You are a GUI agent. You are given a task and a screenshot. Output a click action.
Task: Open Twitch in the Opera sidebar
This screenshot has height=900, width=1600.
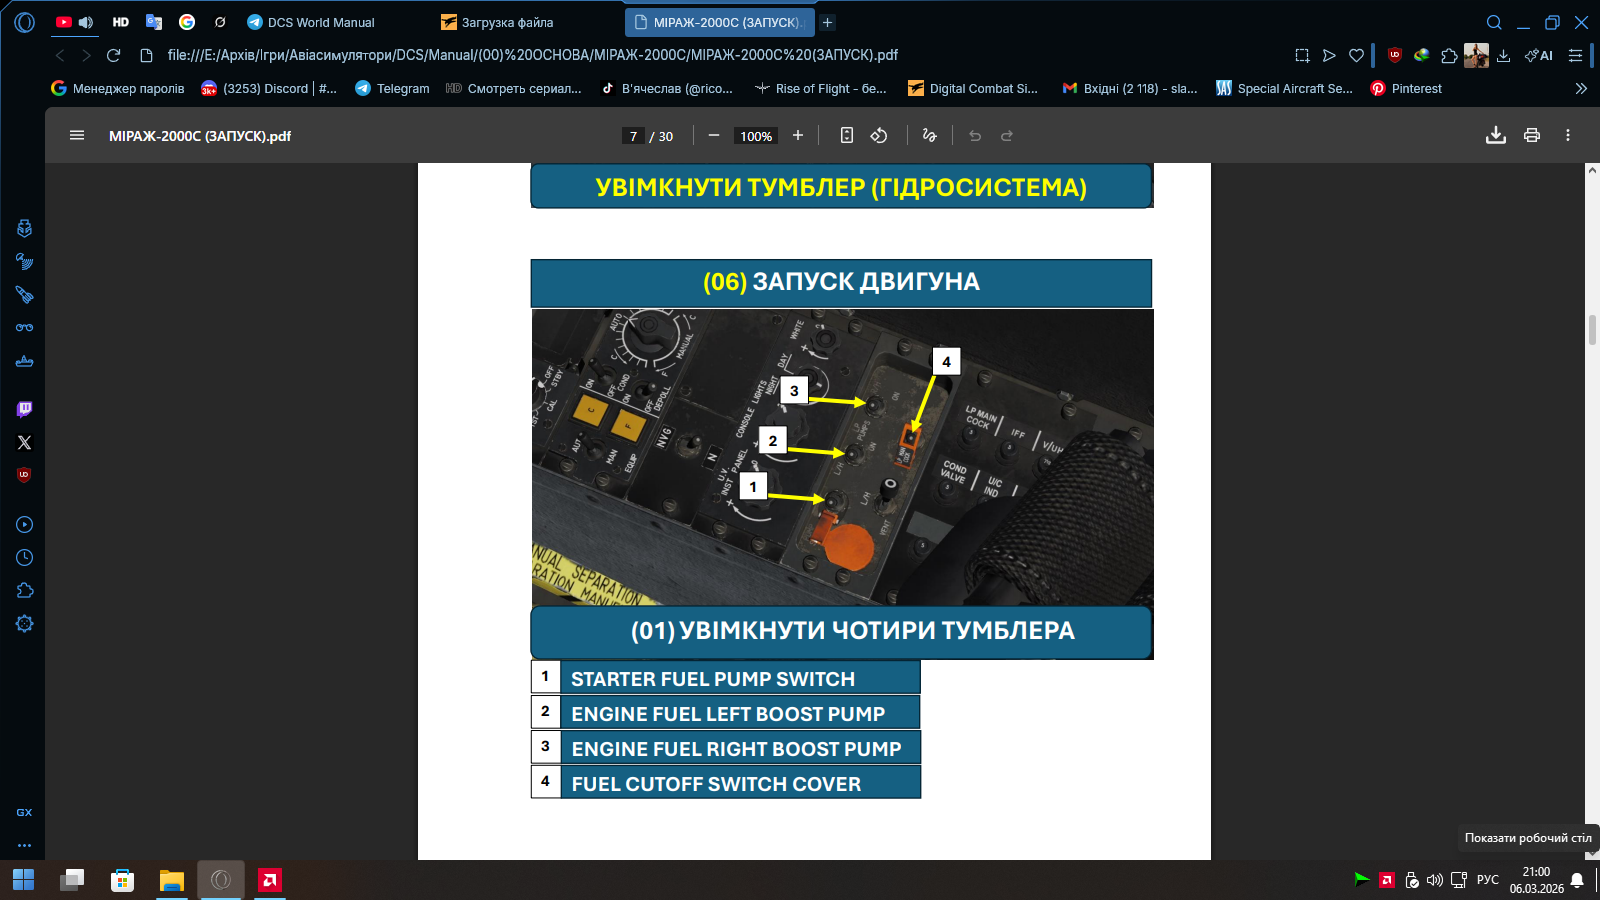tap(25, 409)
